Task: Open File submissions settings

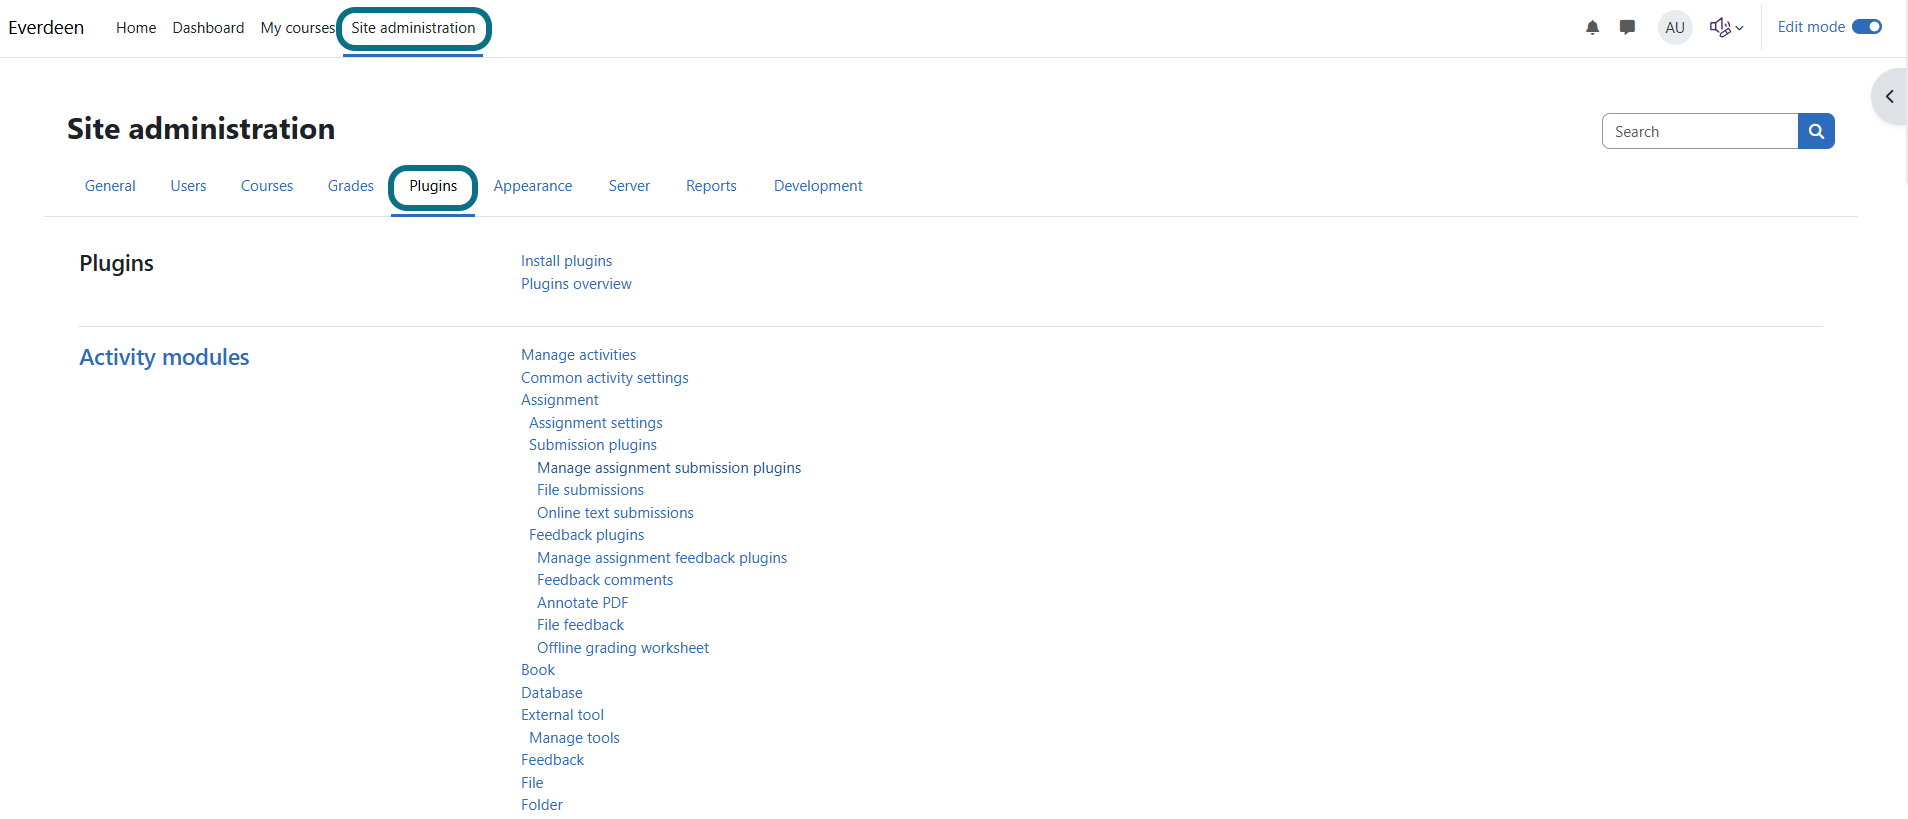Action: 590,490
